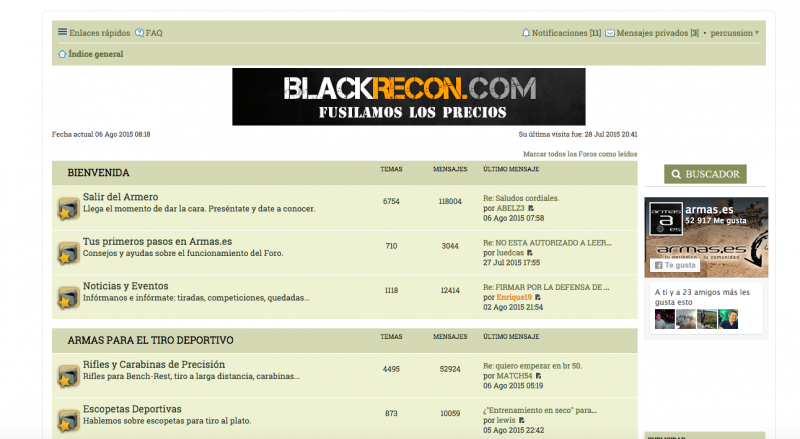This screenshot has height=439, width=800.
Task: Open Notificaciones [11] dropdown
Action: tap(566, 33)
